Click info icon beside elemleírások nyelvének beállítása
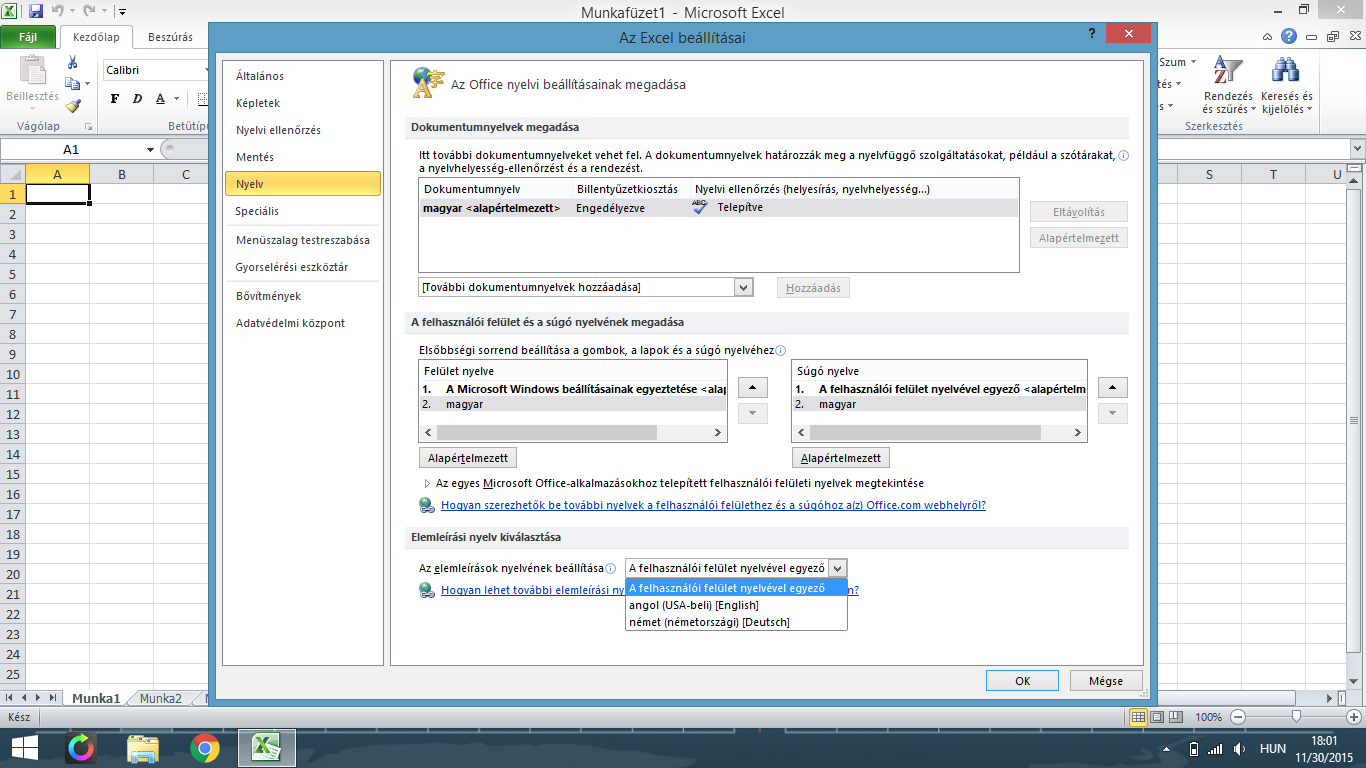1366x768 pixels. pos(610,568)
